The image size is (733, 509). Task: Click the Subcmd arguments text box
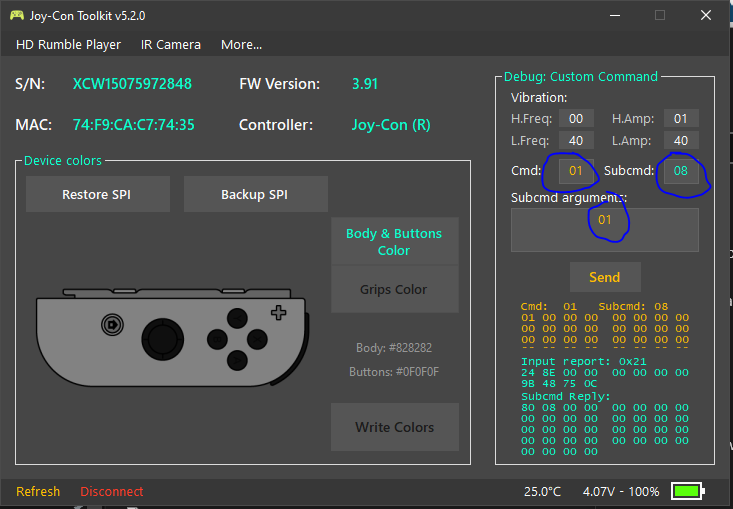(x=605, y=230)
